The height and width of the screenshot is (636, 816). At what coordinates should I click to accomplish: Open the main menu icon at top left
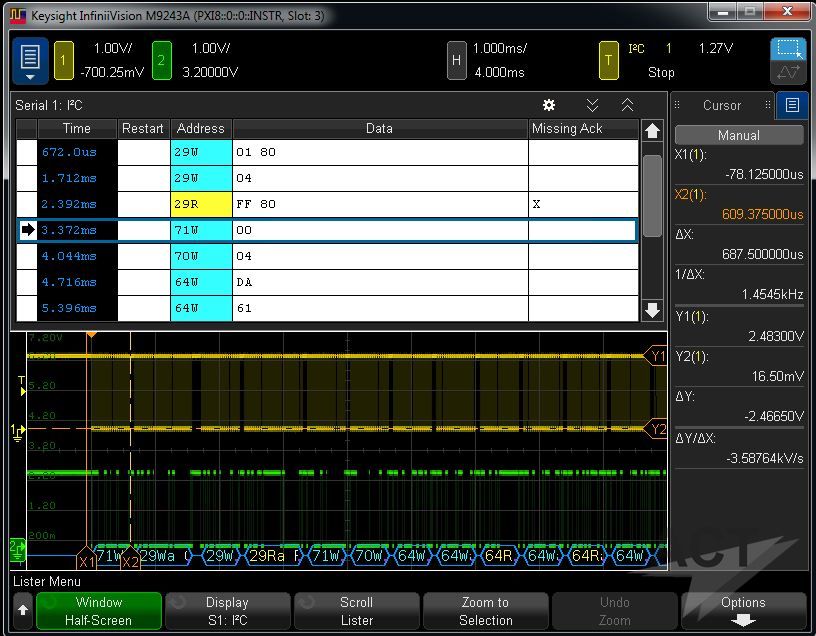coord(30,60)
